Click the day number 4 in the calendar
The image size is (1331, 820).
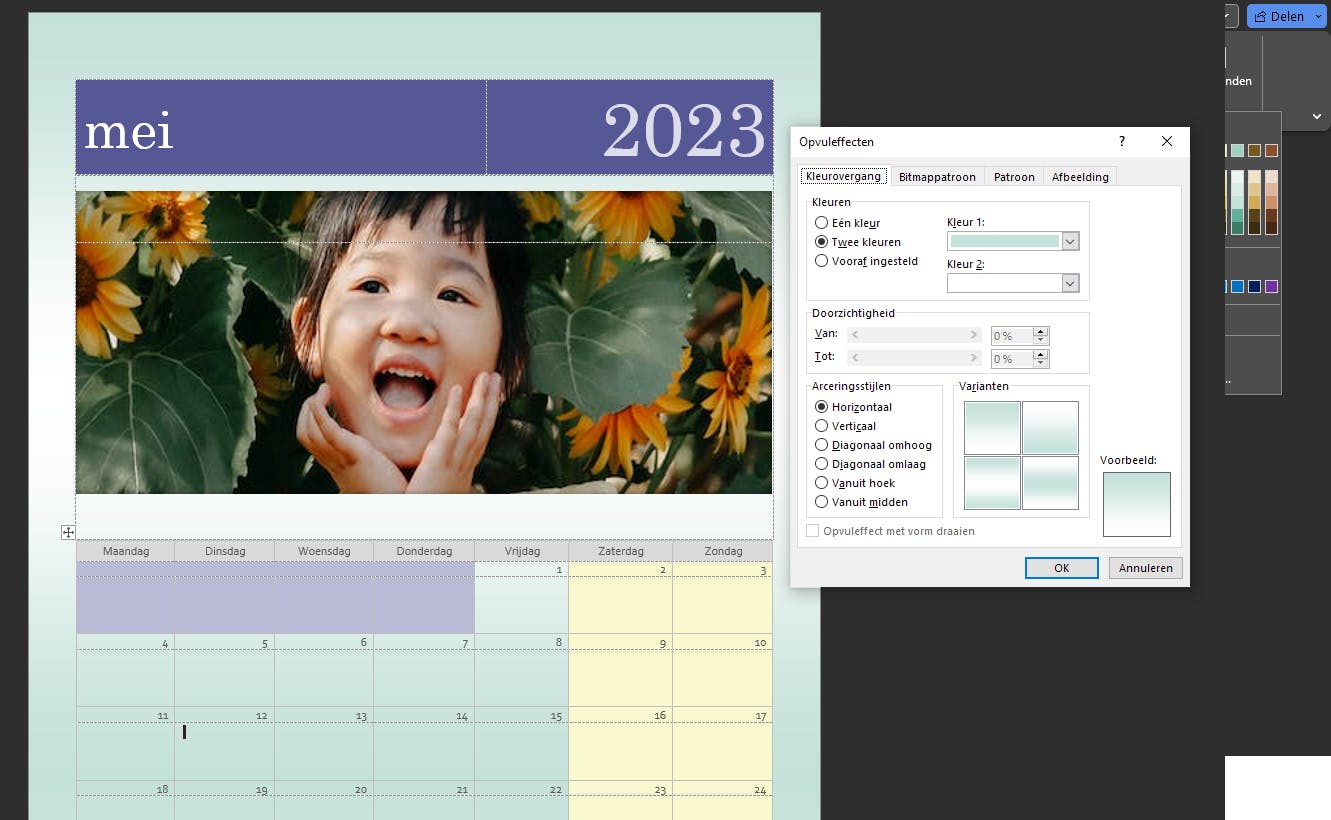(x=165, y=643)
